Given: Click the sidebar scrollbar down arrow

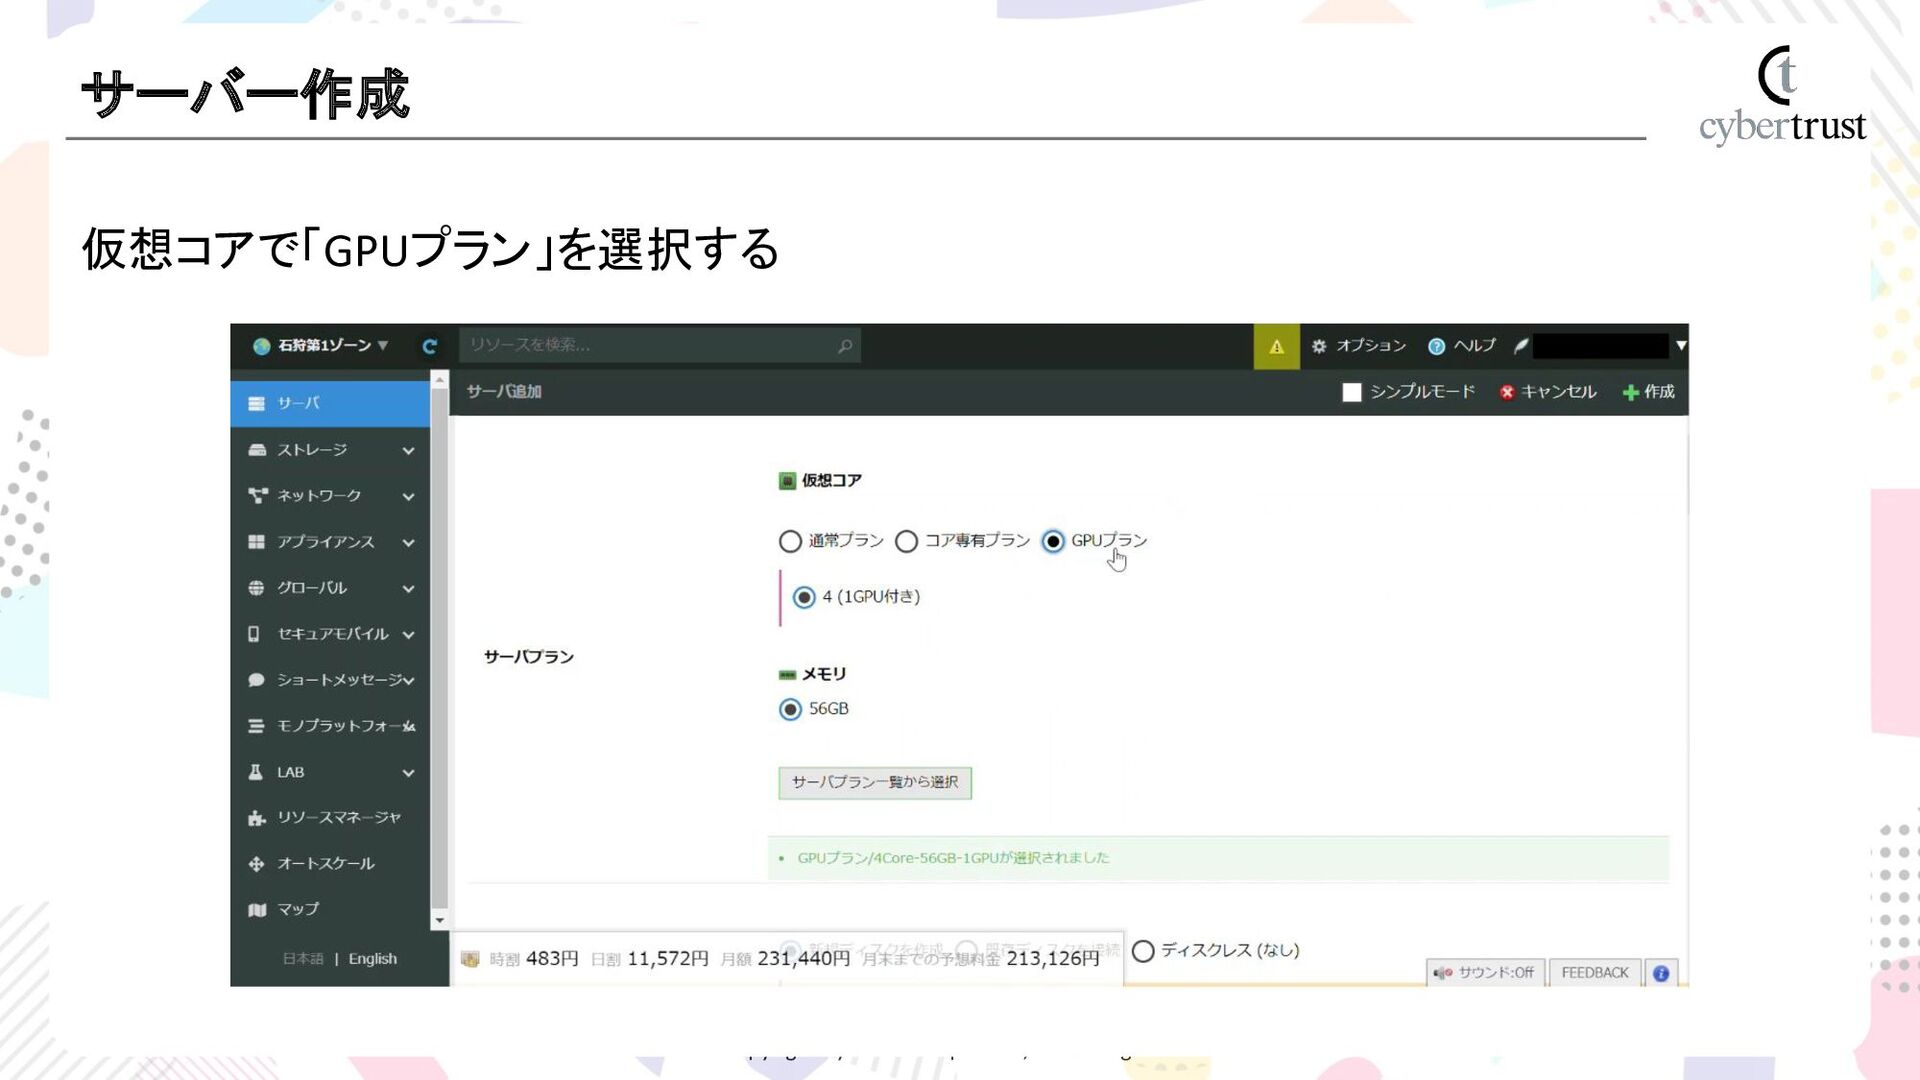Looking at the screenshot, I should click(x=439, y=920).
